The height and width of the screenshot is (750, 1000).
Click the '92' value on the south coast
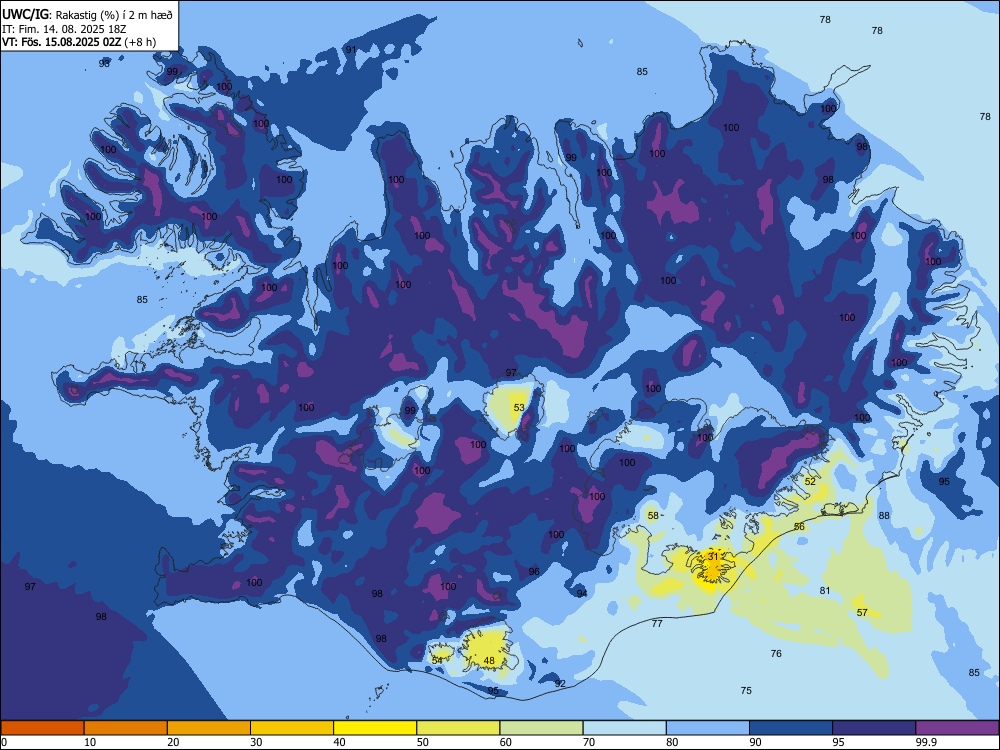[560, 684]
